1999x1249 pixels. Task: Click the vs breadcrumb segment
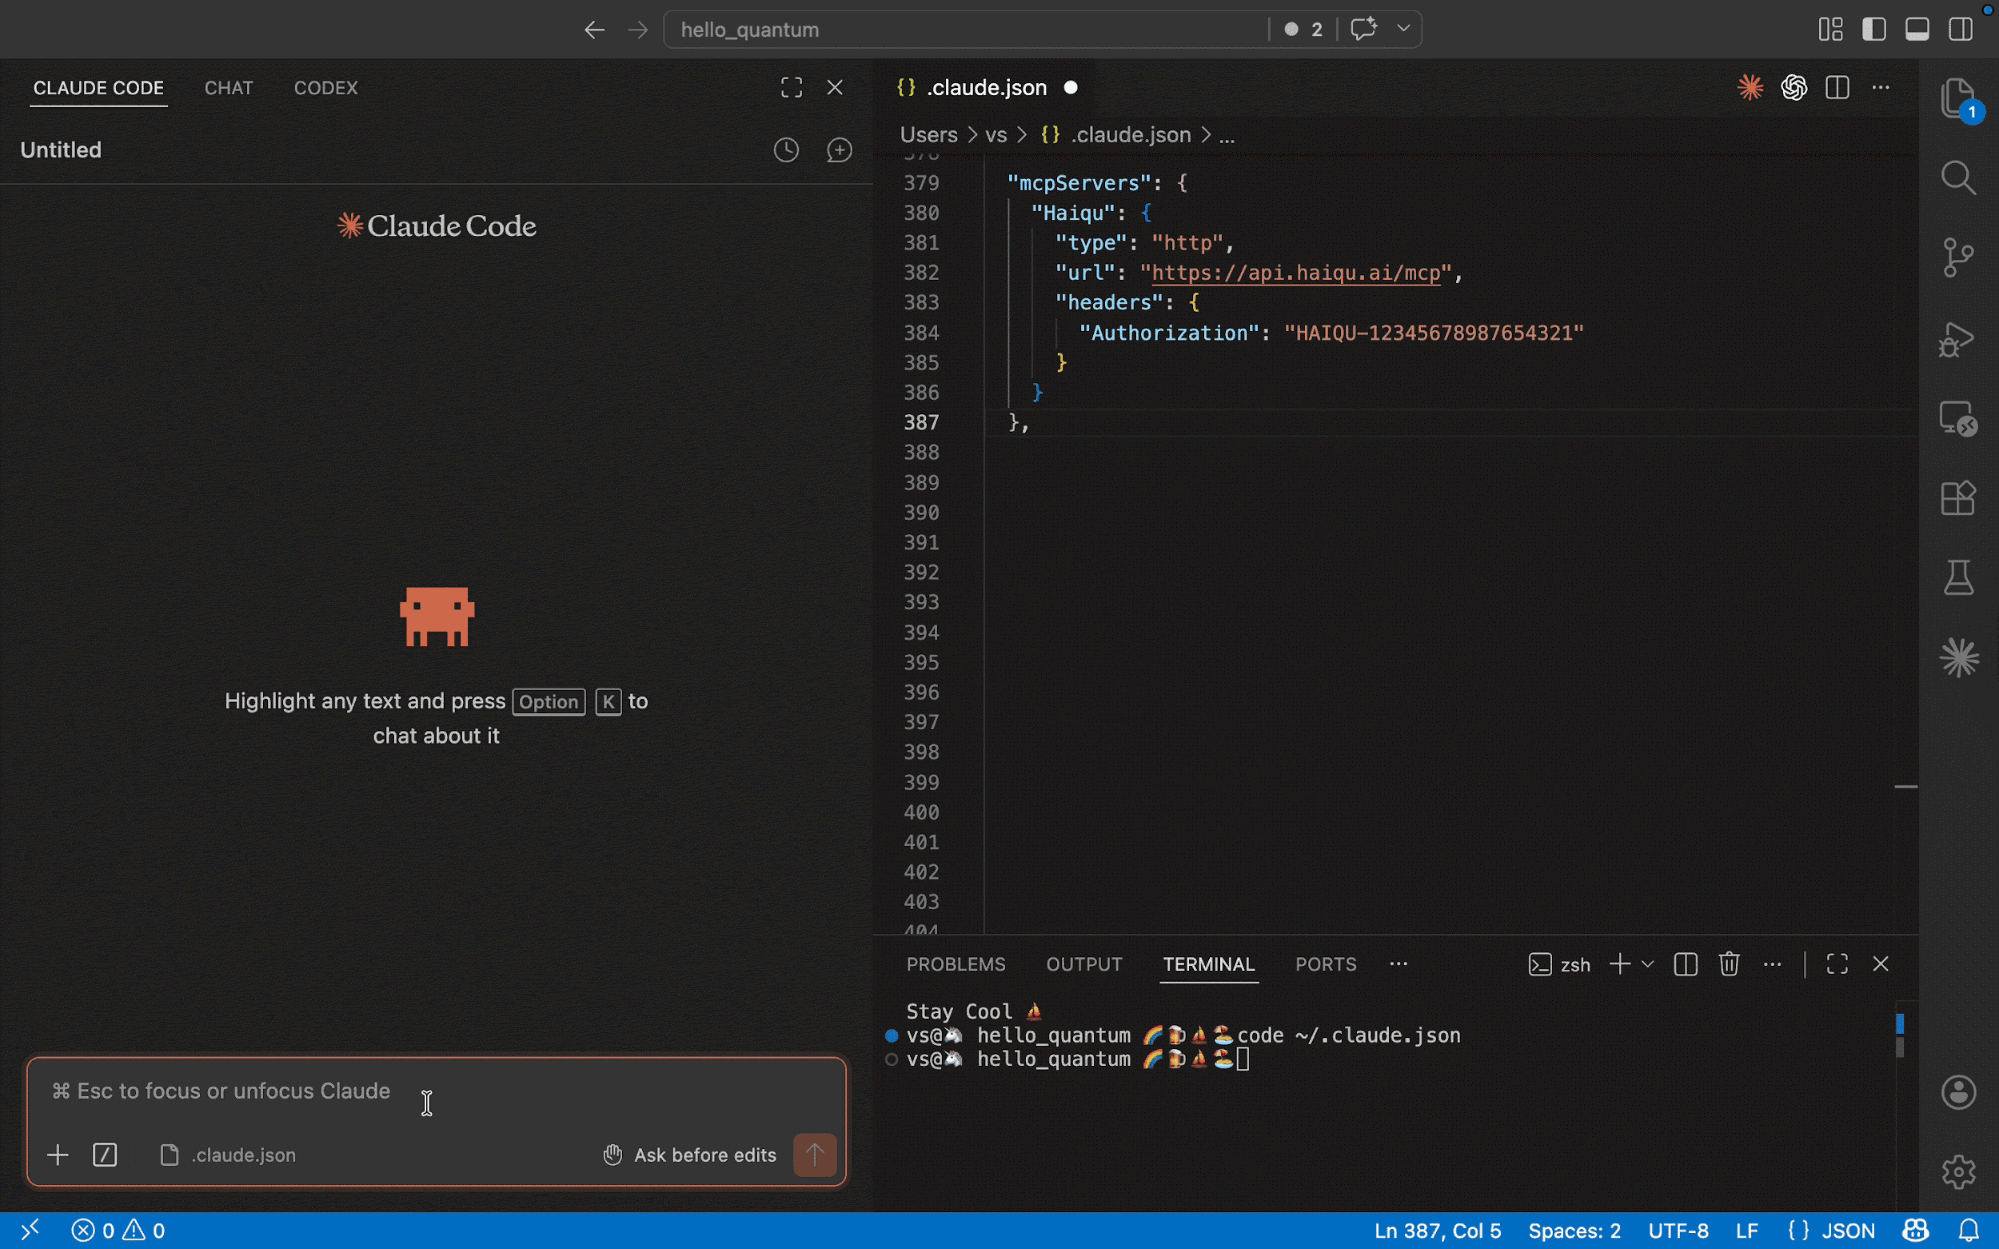[995, 135]
